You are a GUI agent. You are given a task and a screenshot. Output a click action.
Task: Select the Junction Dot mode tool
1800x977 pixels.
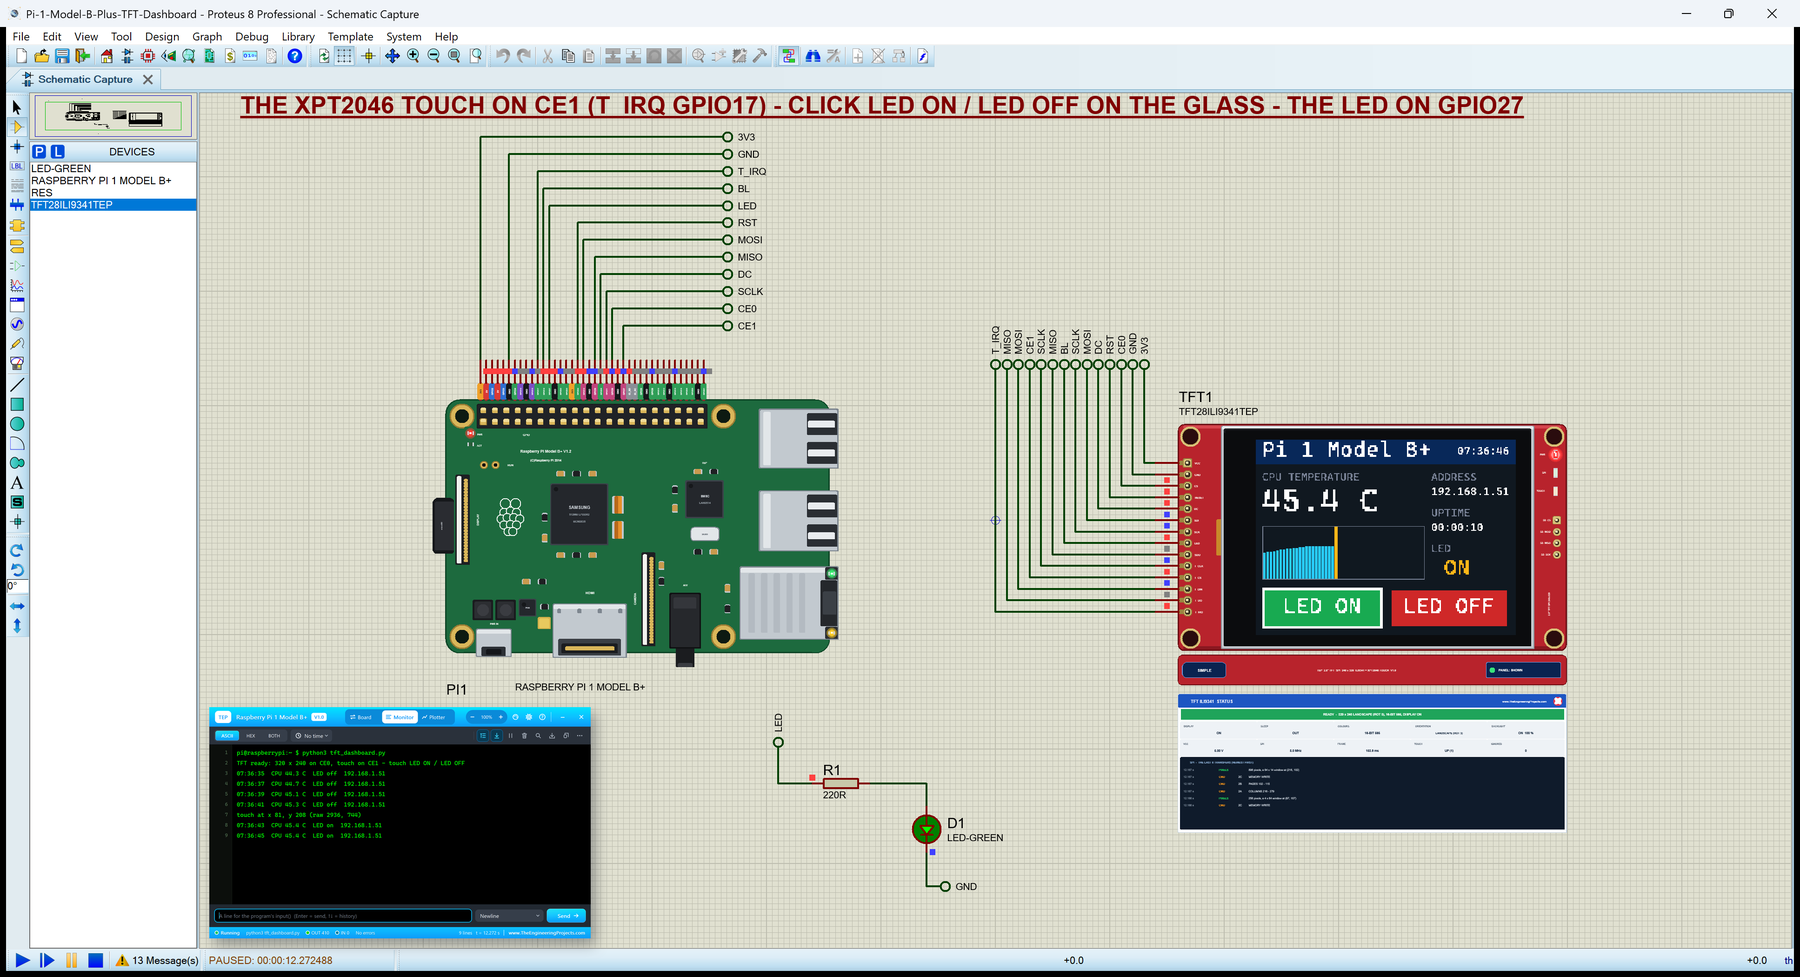click(x=16, y=146)
